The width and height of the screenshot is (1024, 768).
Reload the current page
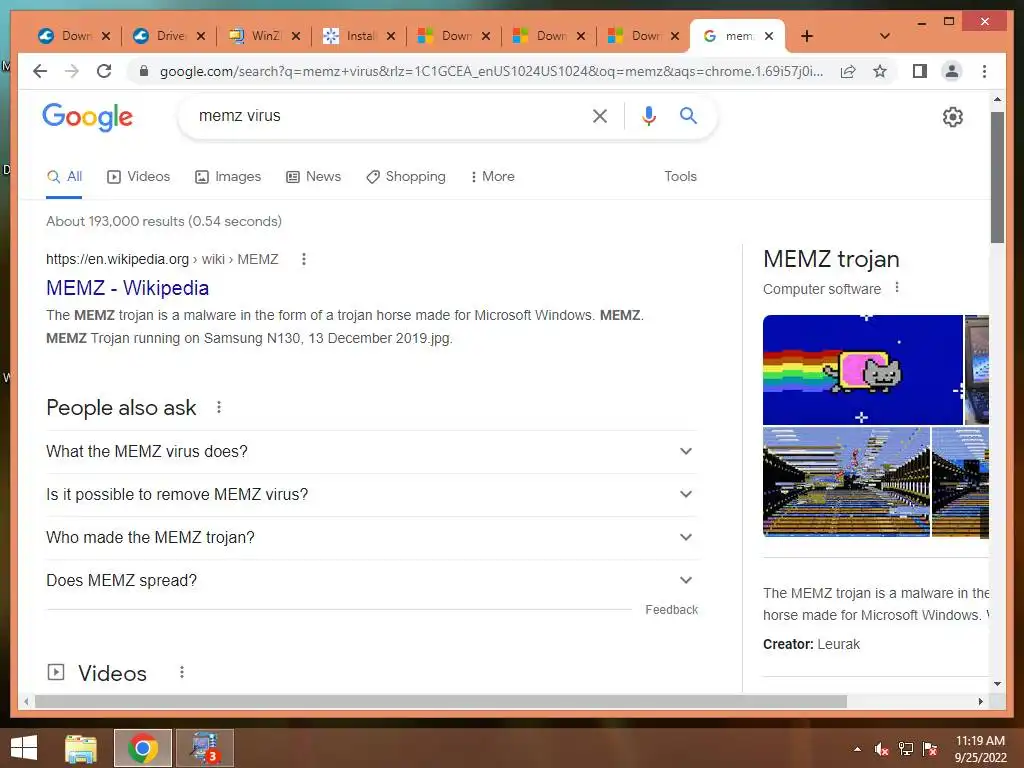(104, 71)
